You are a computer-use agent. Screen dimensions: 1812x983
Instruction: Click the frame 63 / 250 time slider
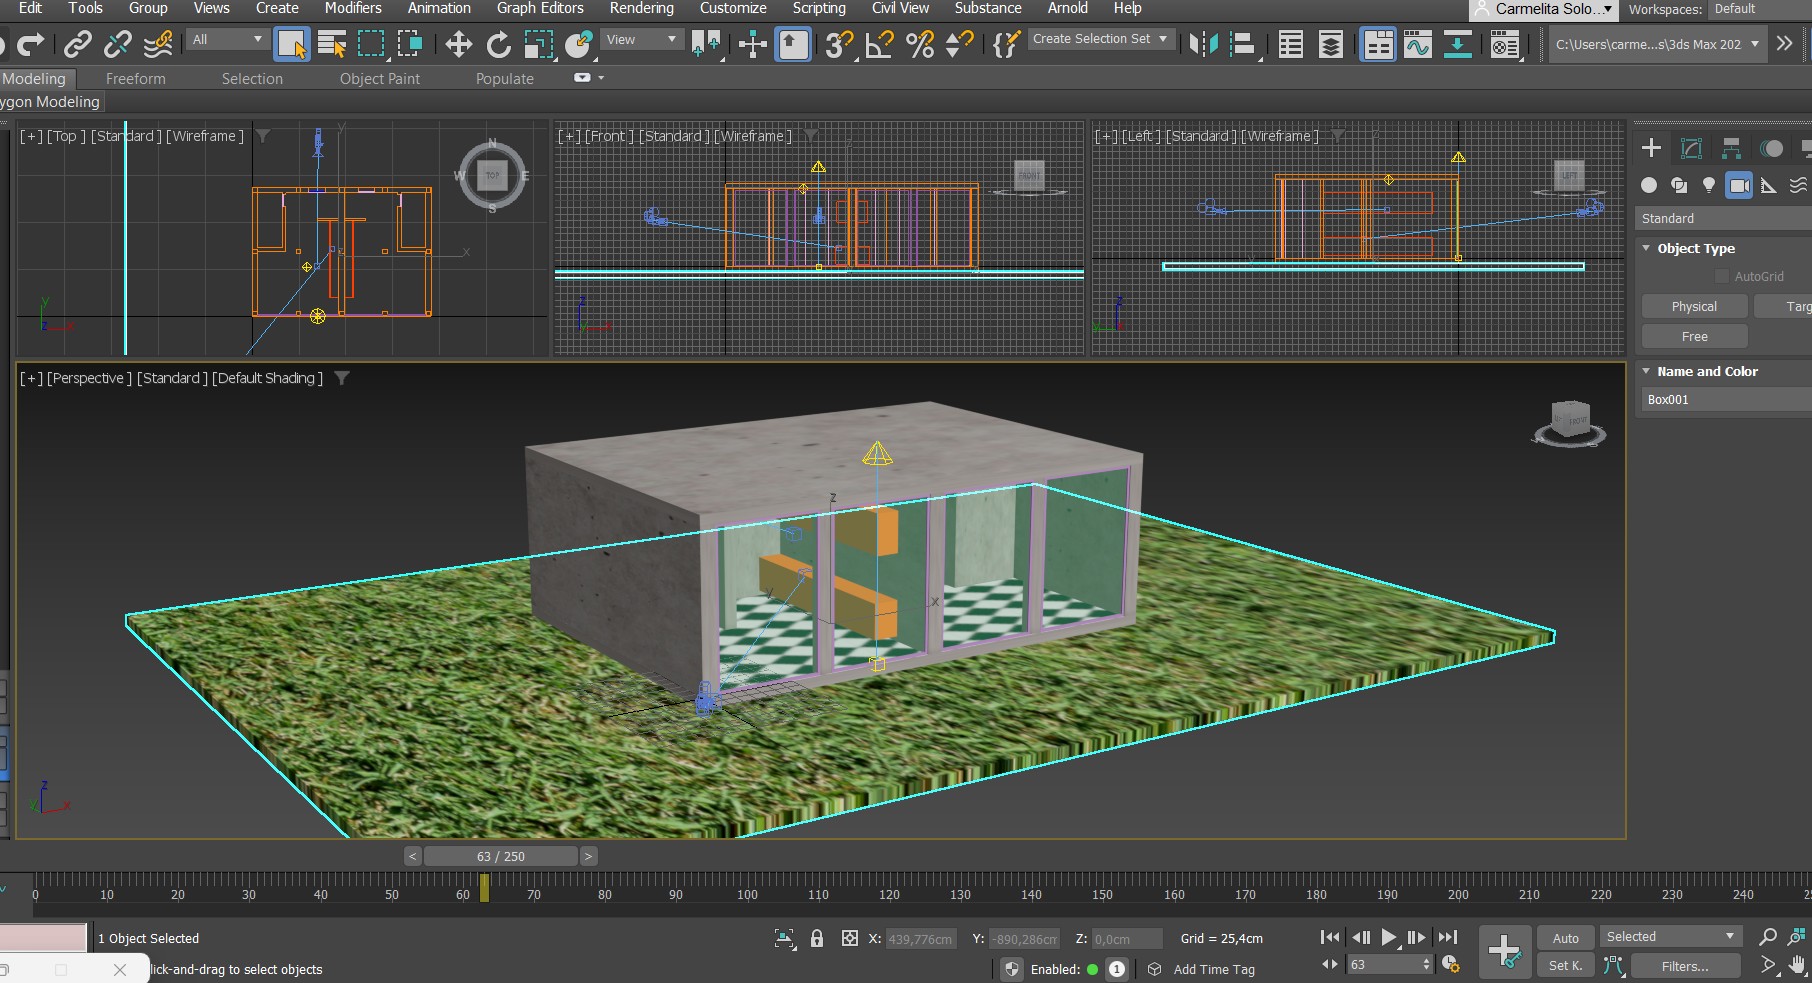point(500,856)
